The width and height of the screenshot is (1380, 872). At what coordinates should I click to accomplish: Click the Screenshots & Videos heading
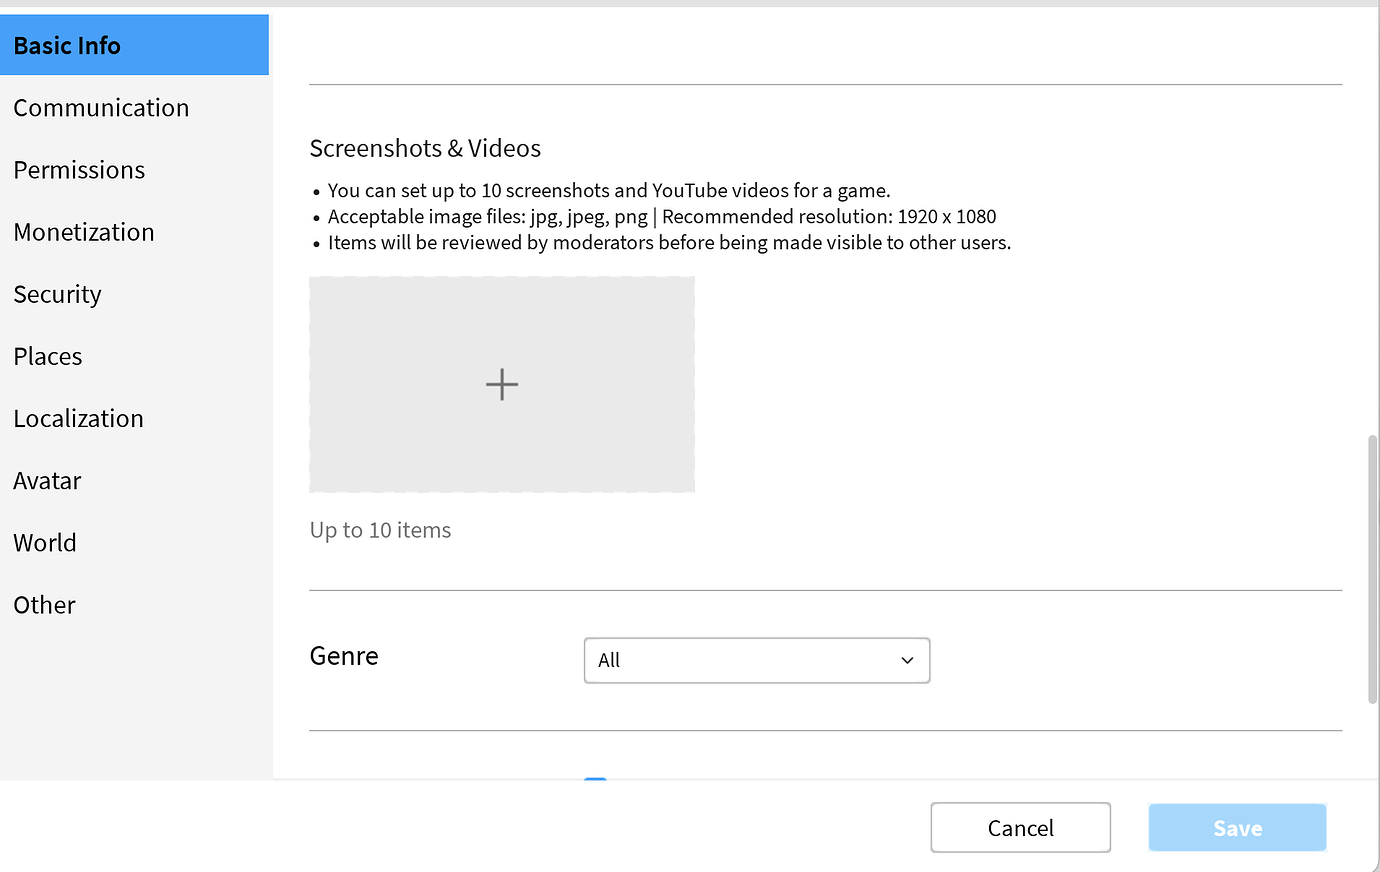pos(424,148)
